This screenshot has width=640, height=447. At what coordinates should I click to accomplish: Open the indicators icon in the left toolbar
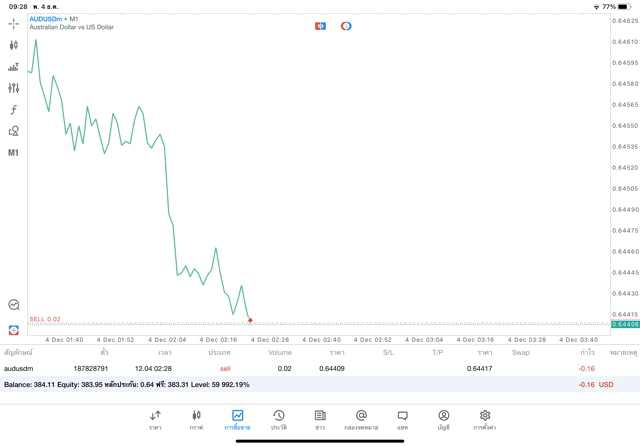point(14,67)
